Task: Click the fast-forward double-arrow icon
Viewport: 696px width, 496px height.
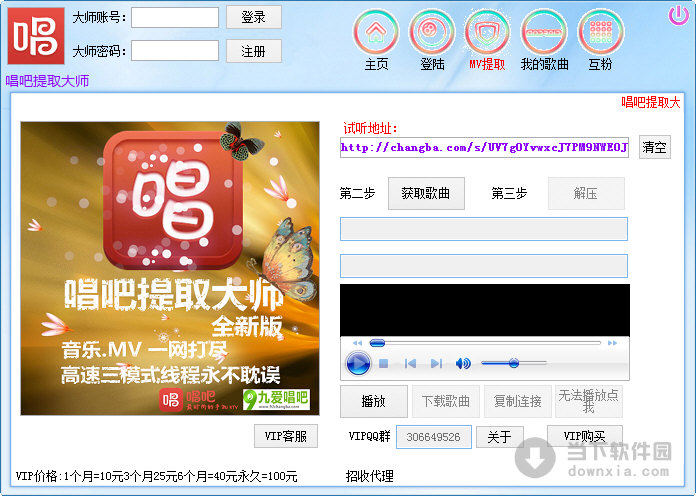Action: pyautogui.click(x=613, y=343)
